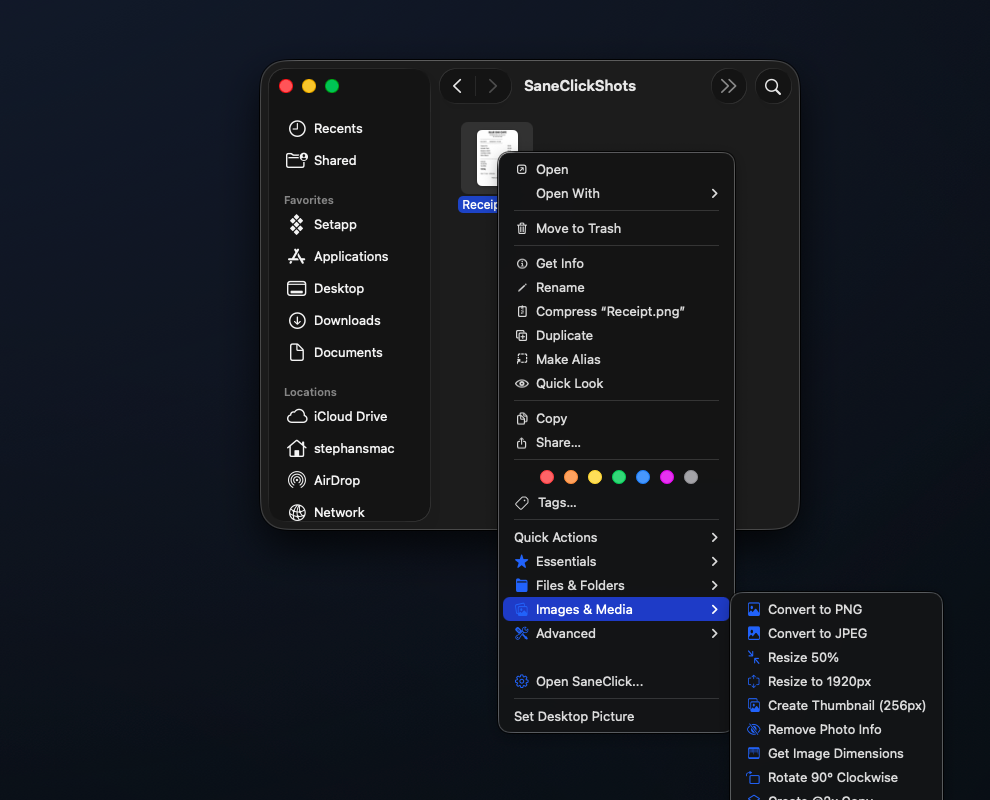990x800 pixels.
Task: Open the Desktop folder in the sidebar
Action: point(350,289)
